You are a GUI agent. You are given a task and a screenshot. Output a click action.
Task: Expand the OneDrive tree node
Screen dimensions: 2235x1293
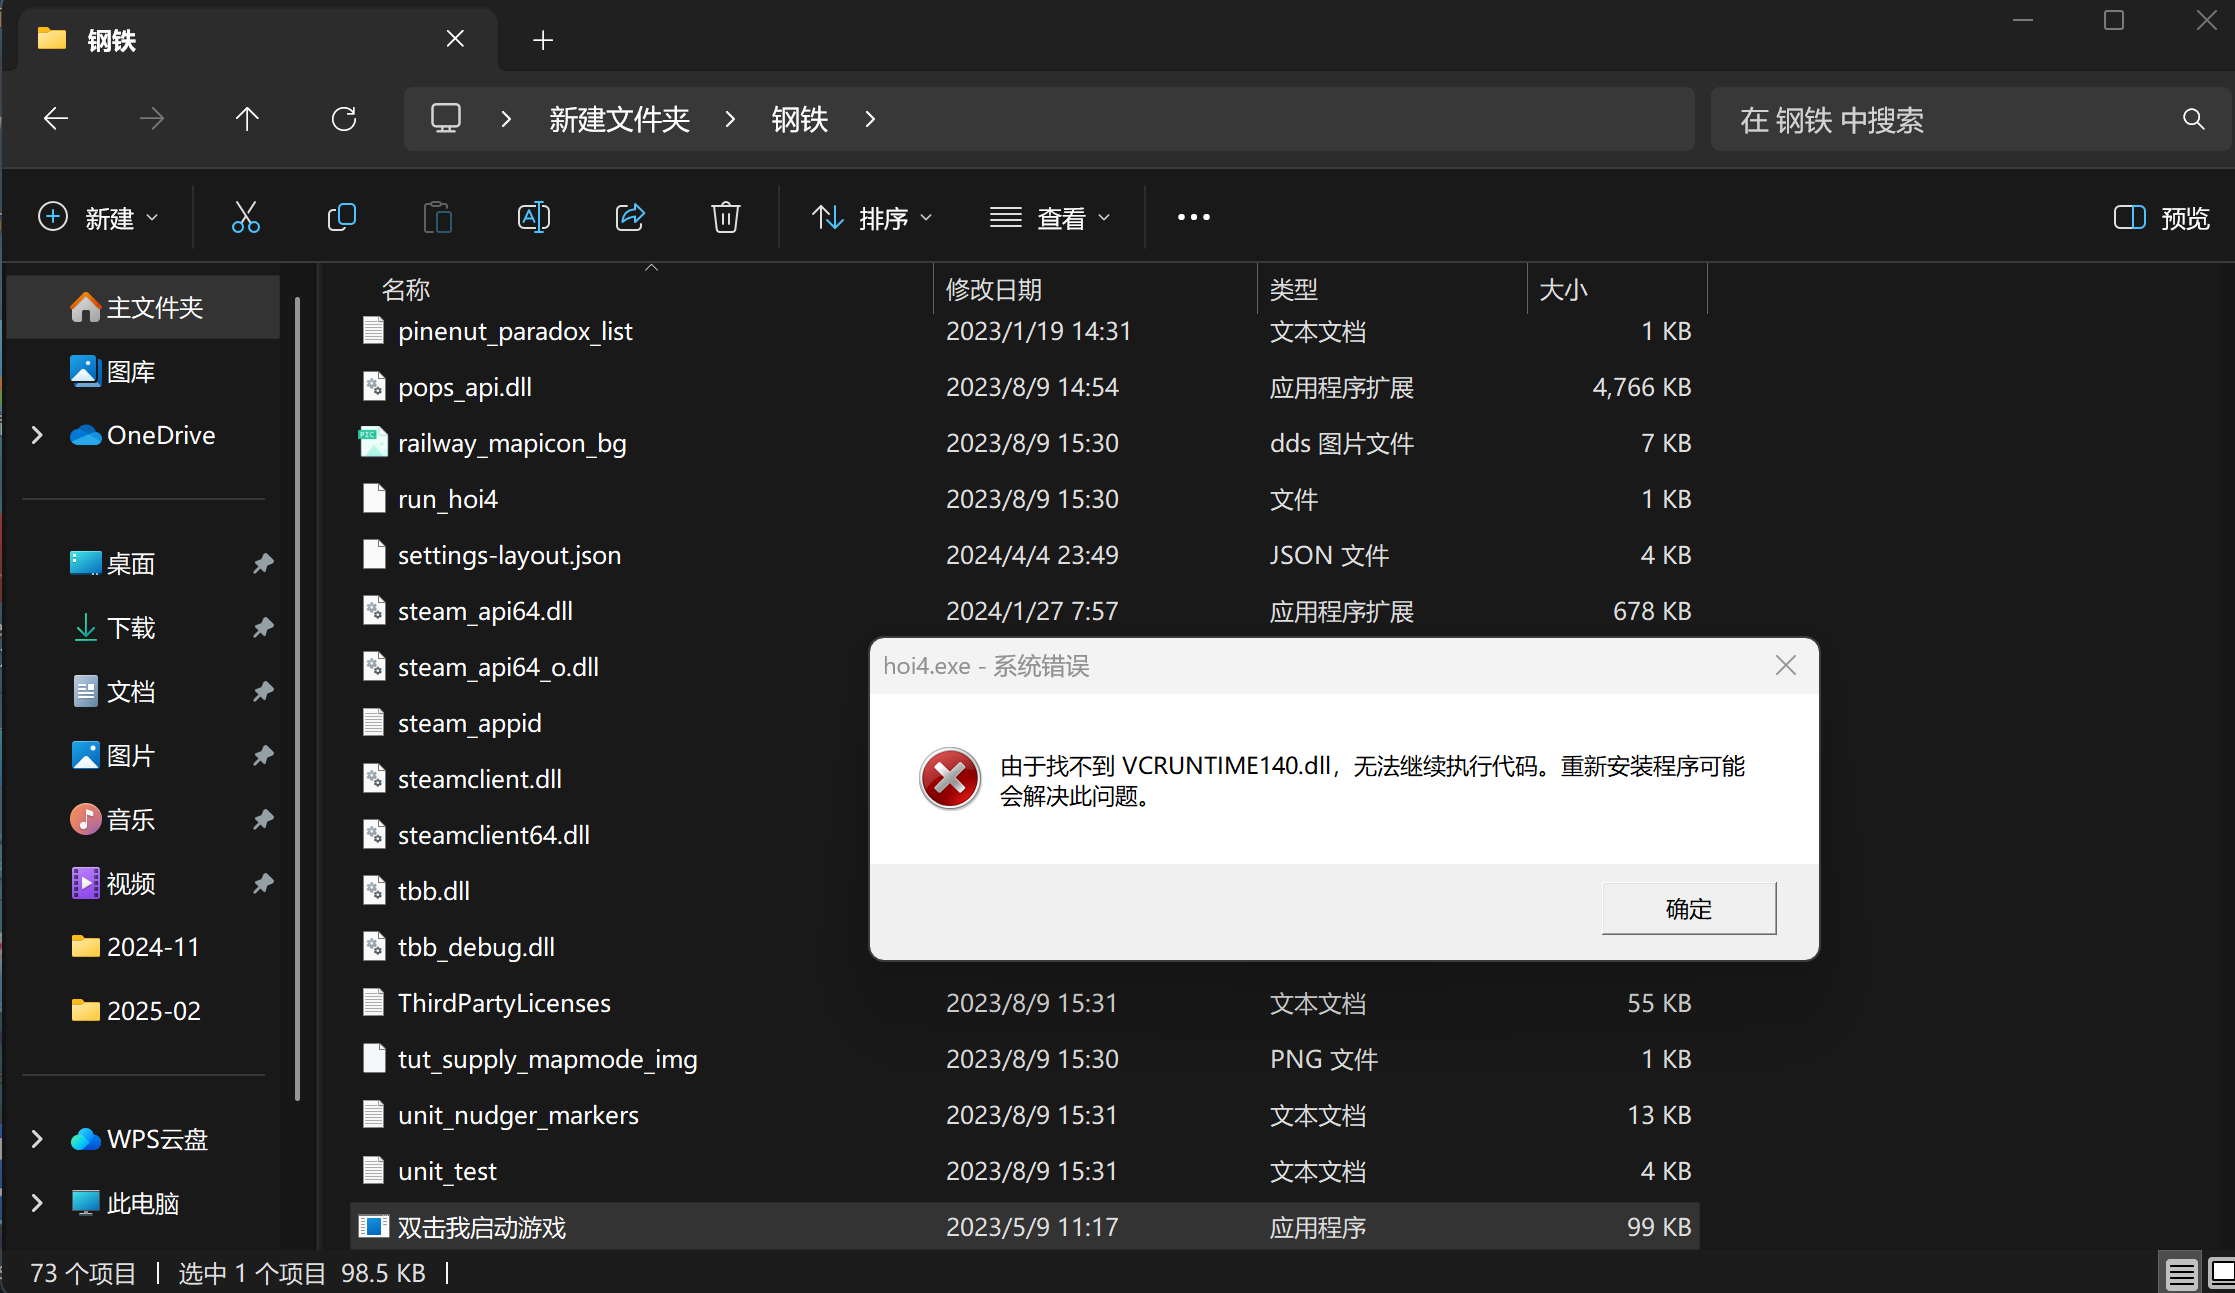[37, 435]
